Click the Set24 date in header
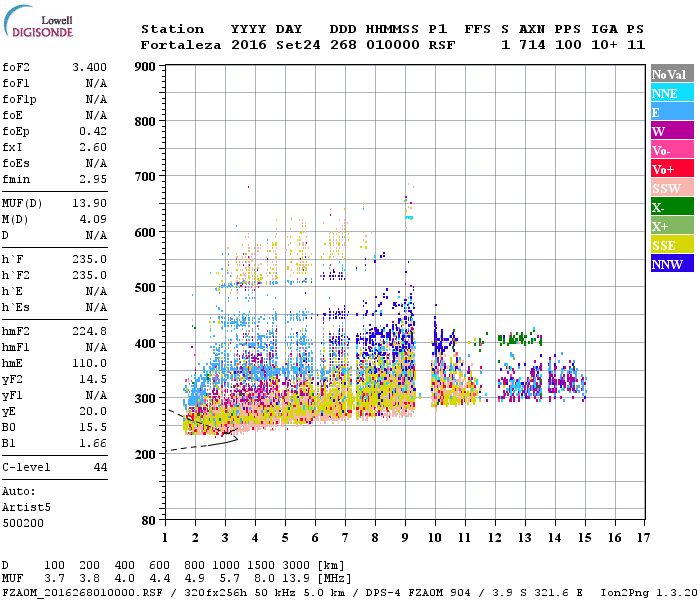 tap(298, 45)
